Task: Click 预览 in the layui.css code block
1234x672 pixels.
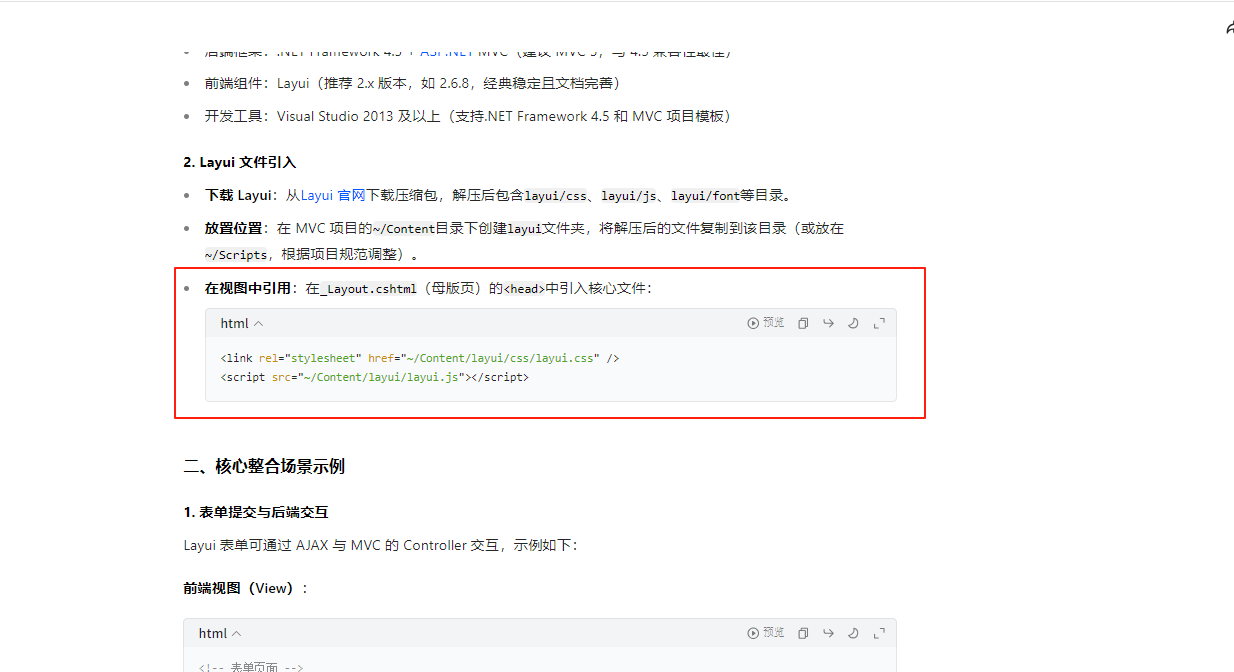Action: point(766,323)
